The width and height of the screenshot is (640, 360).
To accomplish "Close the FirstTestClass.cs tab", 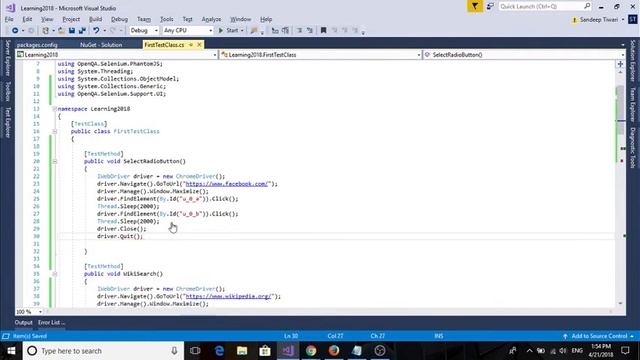I will pos(199,45).
